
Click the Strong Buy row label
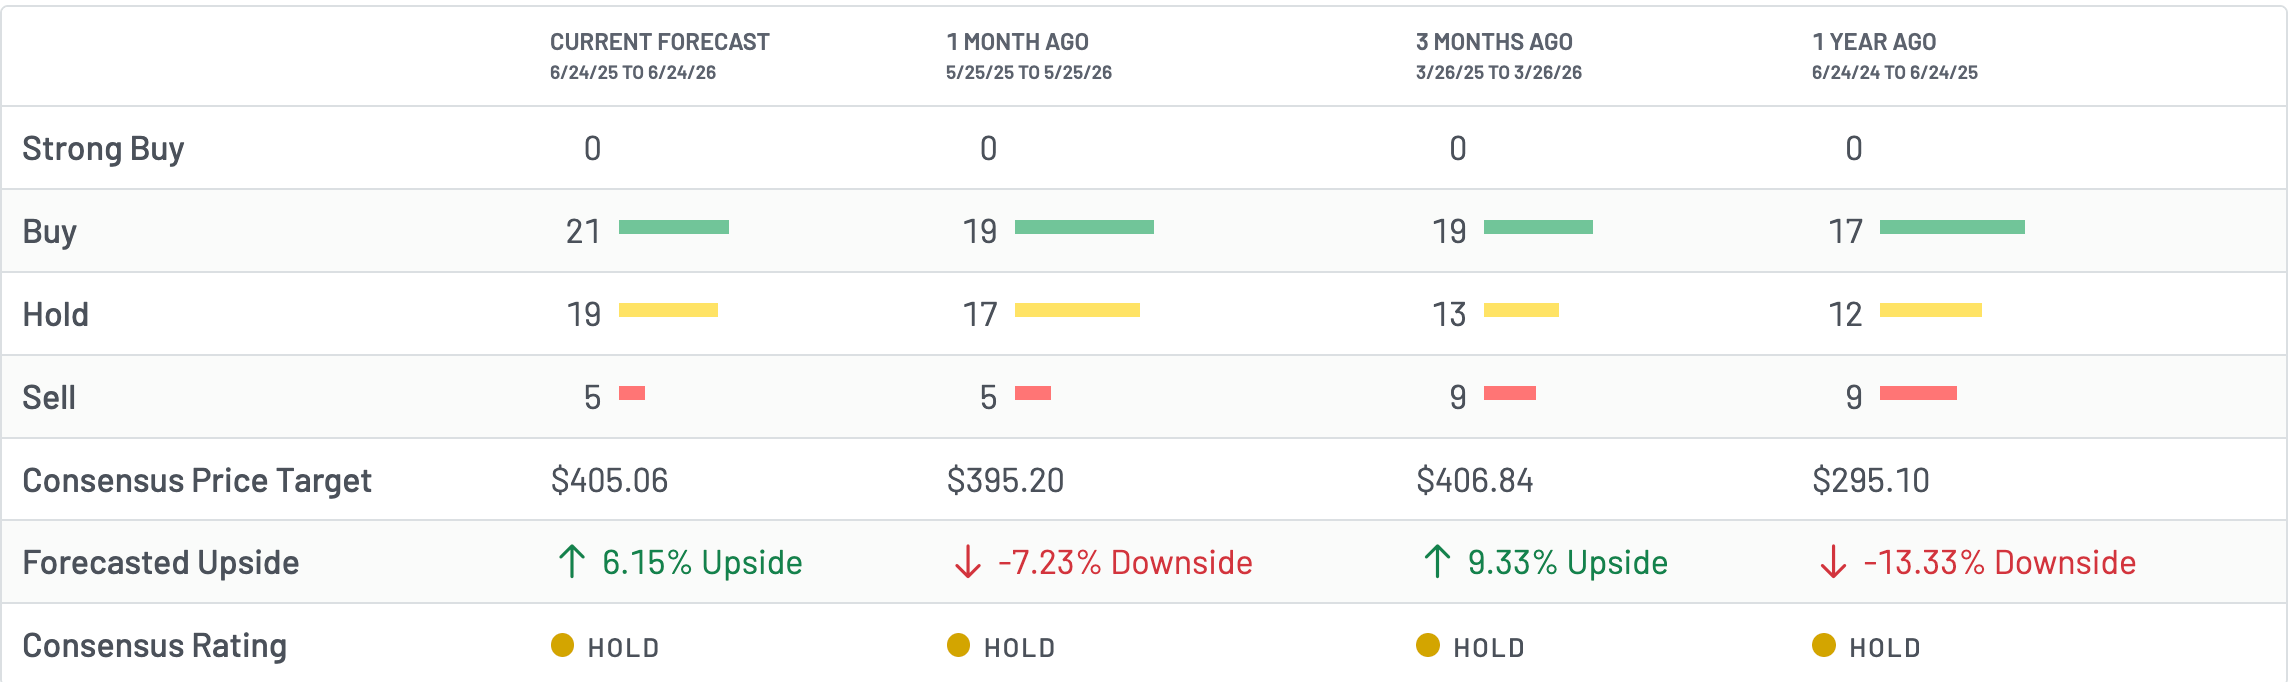coord(103,149)
